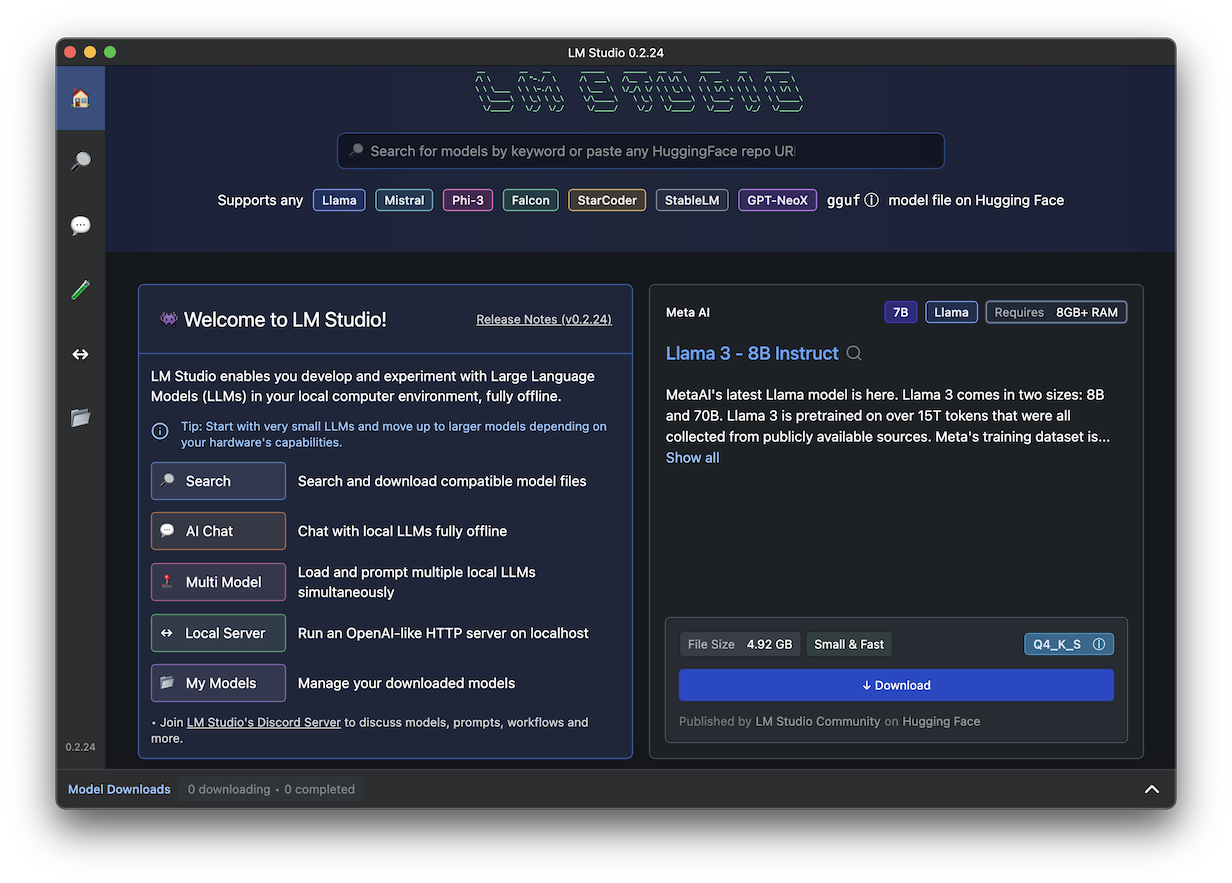Select the Llama architecture tag
Screen dimensions: 1232x883
(339, 200)
